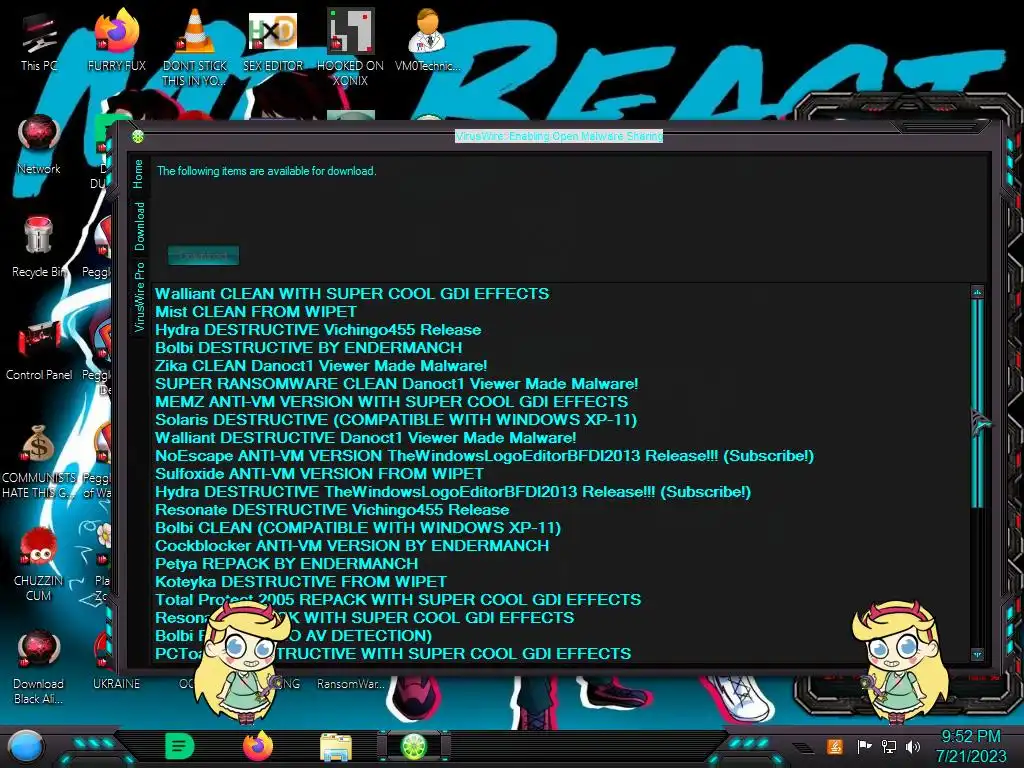The height and width of the screenshot is (768, 1024).
Task: Switch to the Download vertical tab
Action: click(139, 226)
